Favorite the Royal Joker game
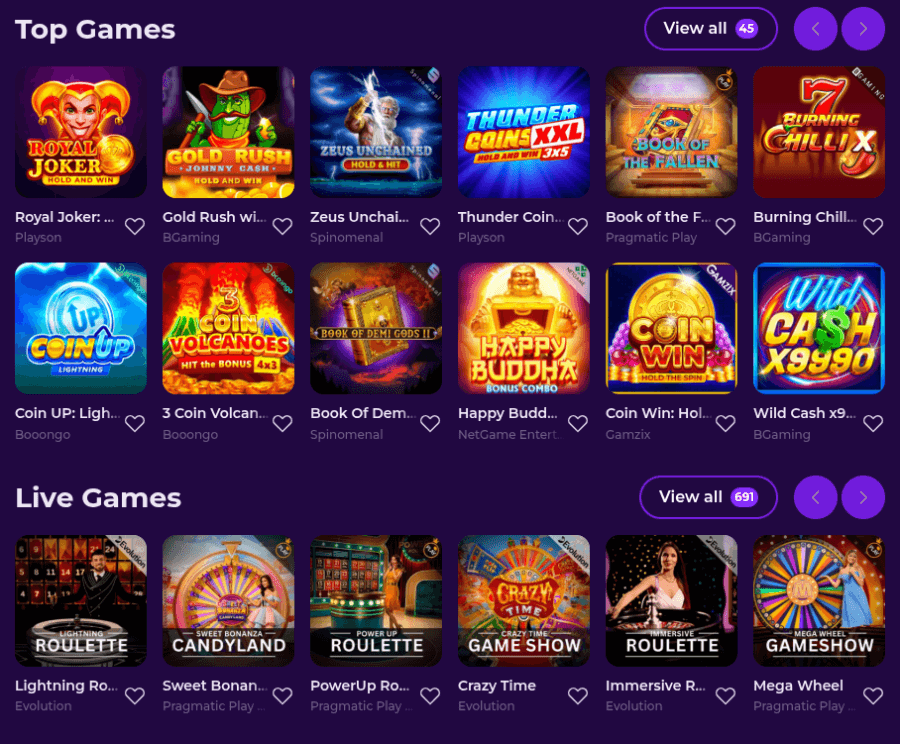The image size is (900, 744). 135,227
